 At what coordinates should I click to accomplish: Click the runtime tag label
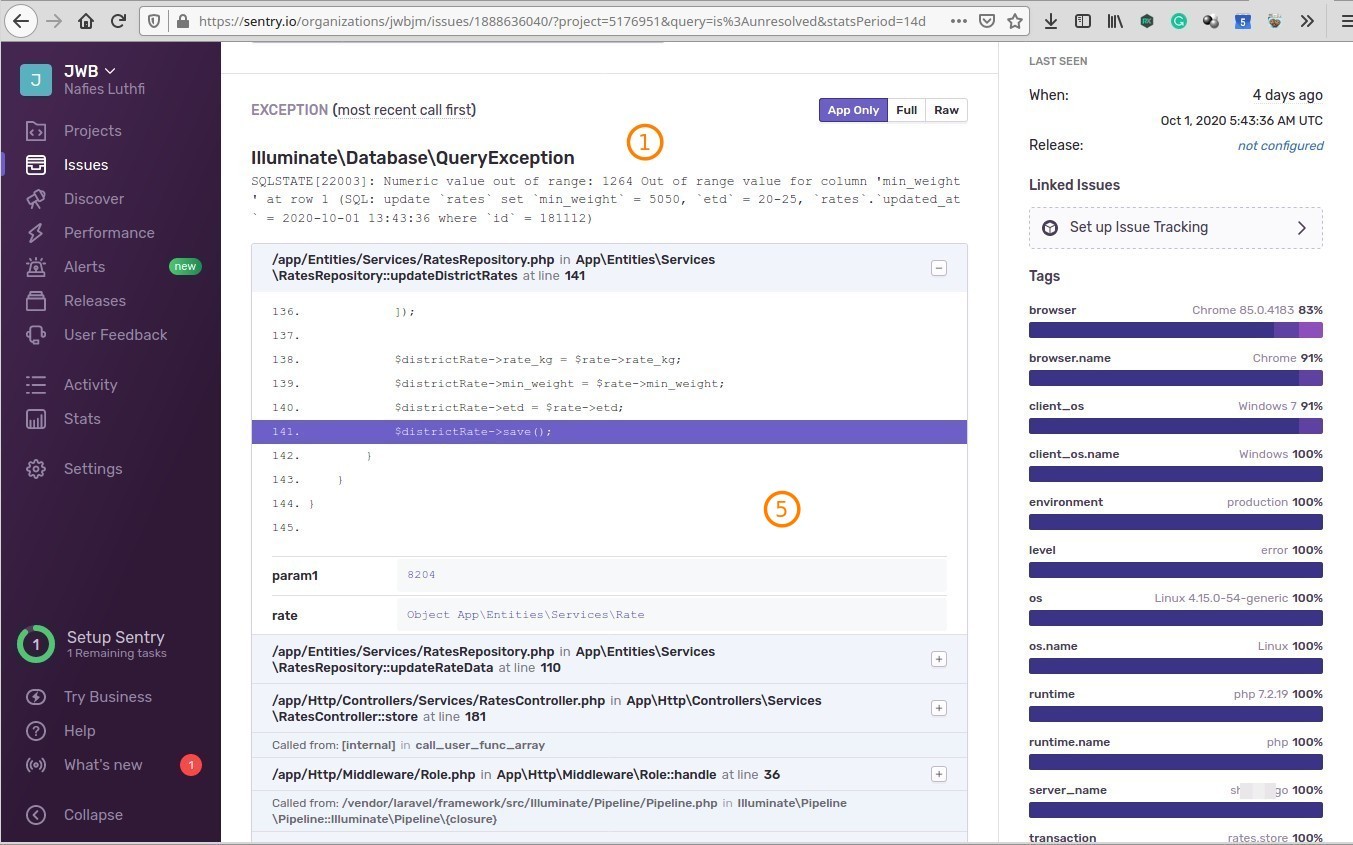tap(1052, 694)
